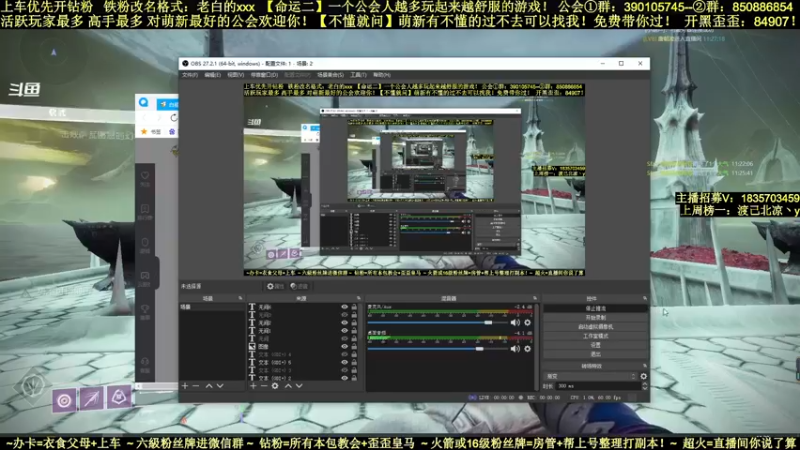This screenshot has width=800, height=450.
Task: Click the 启动虚拟摄像机 virtual camera button
Action: [595, 327]
